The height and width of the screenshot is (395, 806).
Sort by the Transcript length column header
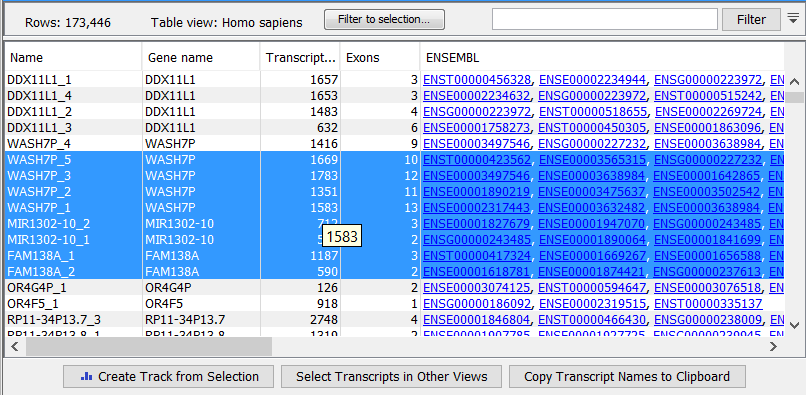pyautogui.click(x=300, y=58)
